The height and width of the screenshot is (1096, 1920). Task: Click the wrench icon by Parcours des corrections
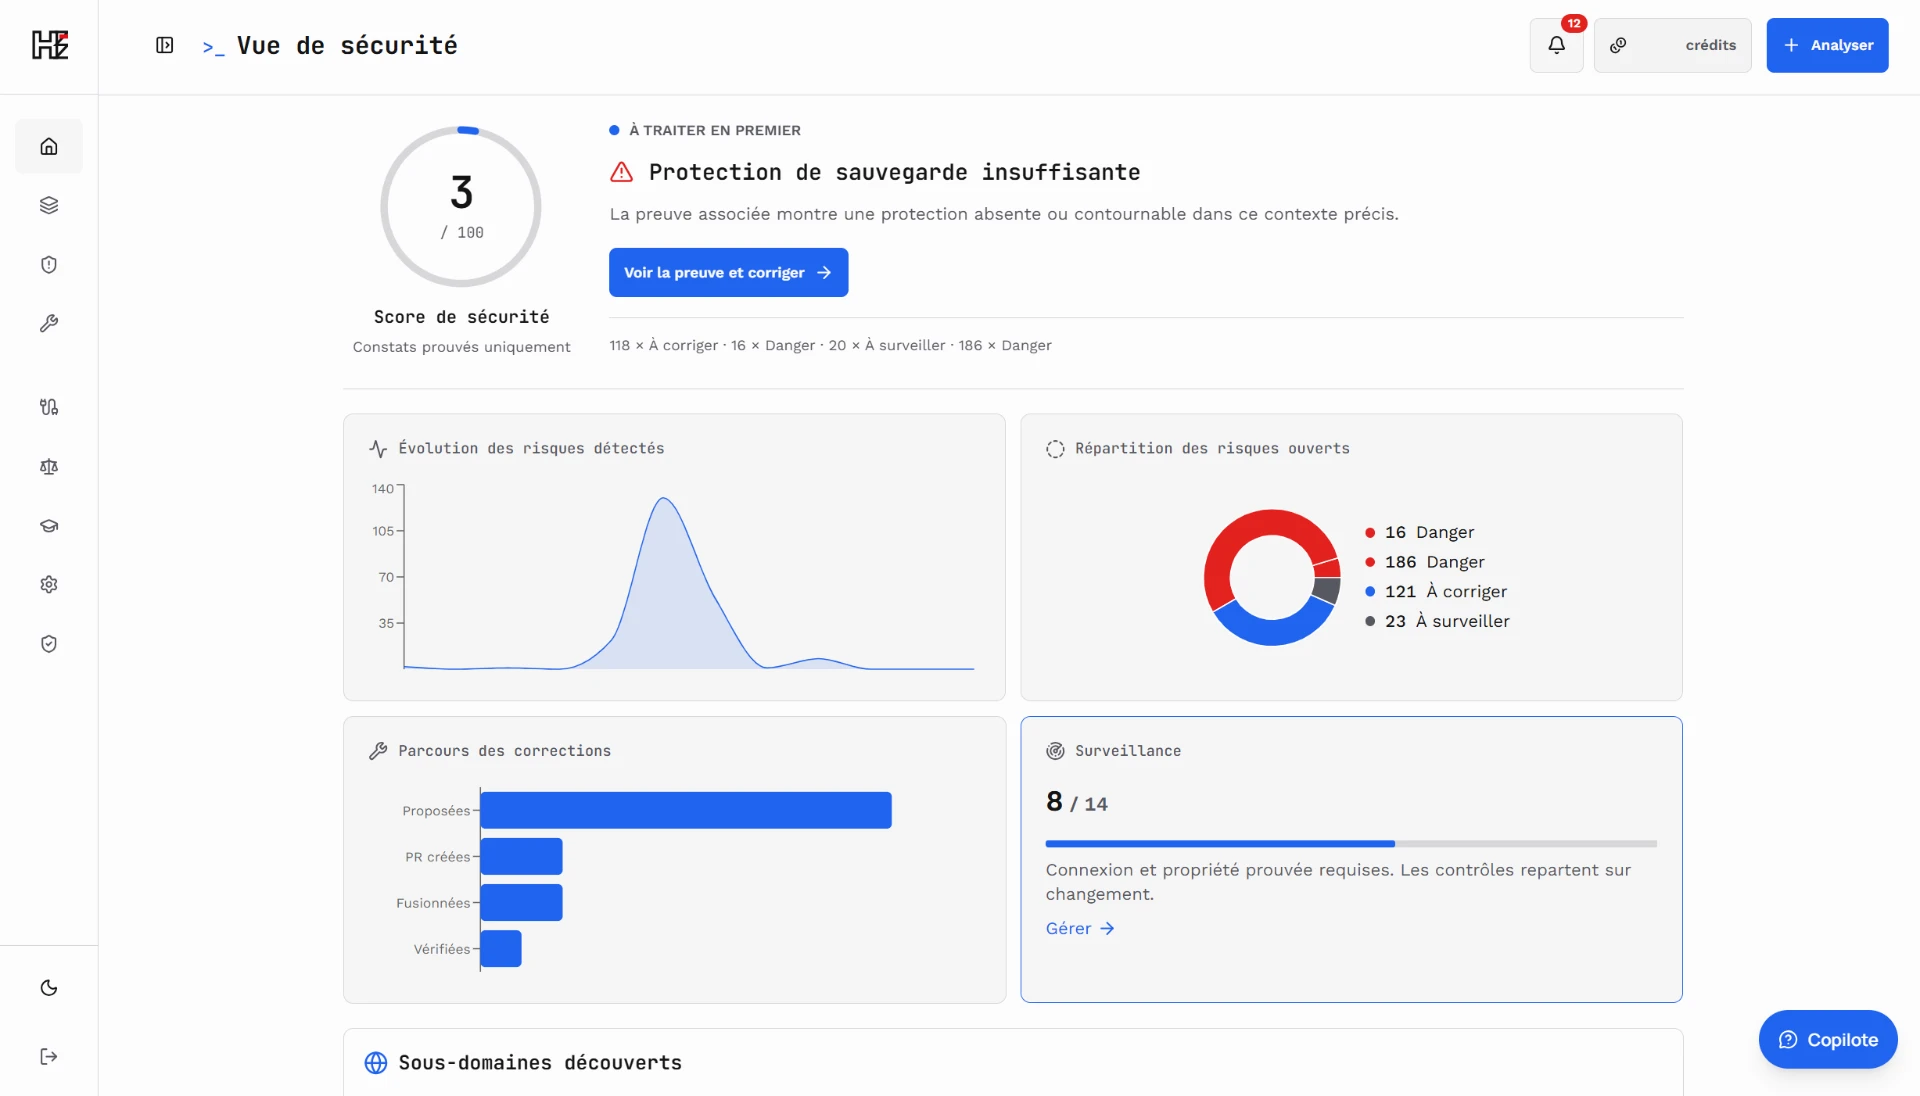[378, 751]
